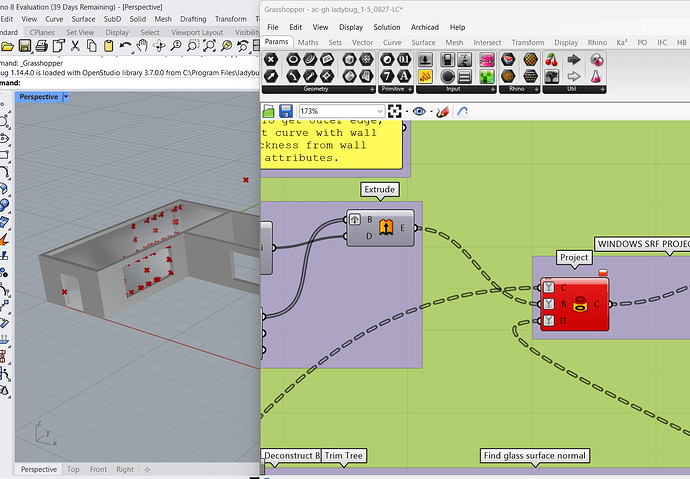Expand Geometry panel with plus
The width and height of the screenshot is (690, 479).
tap(372, 89)
